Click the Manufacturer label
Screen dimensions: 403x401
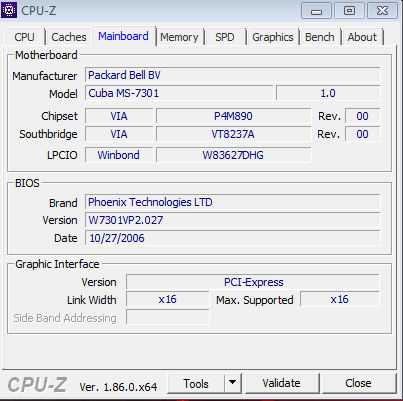[x=45, y=76]
